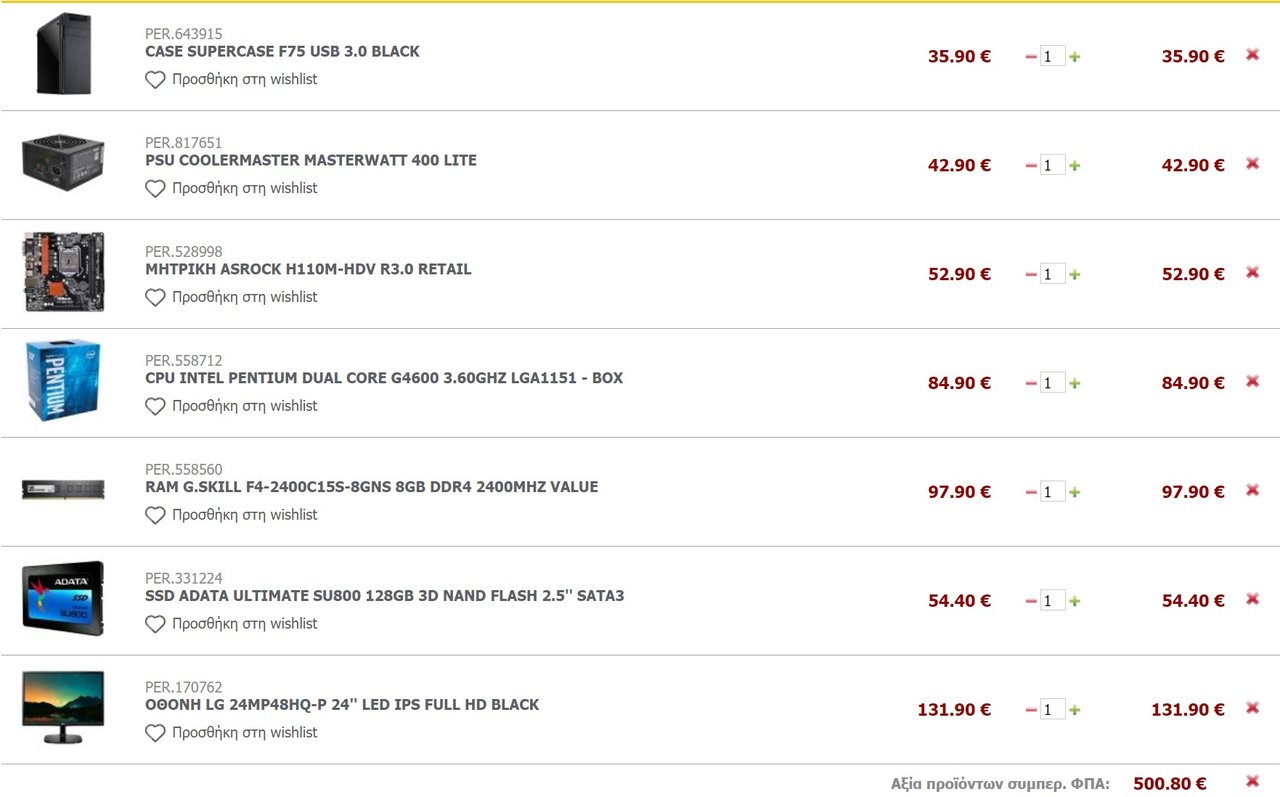Click the heart icon for G.SKILL RAM

tap(155, 516)
